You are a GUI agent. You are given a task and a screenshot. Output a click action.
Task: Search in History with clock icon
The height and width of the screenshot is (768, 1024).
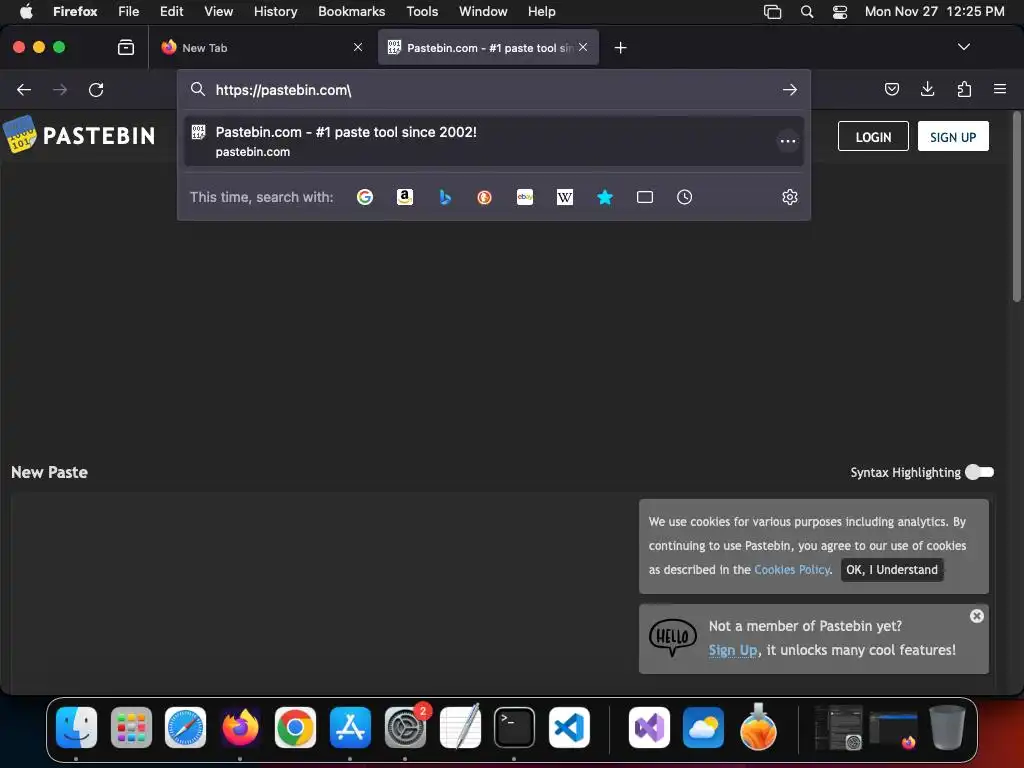[x=684, y=197]
